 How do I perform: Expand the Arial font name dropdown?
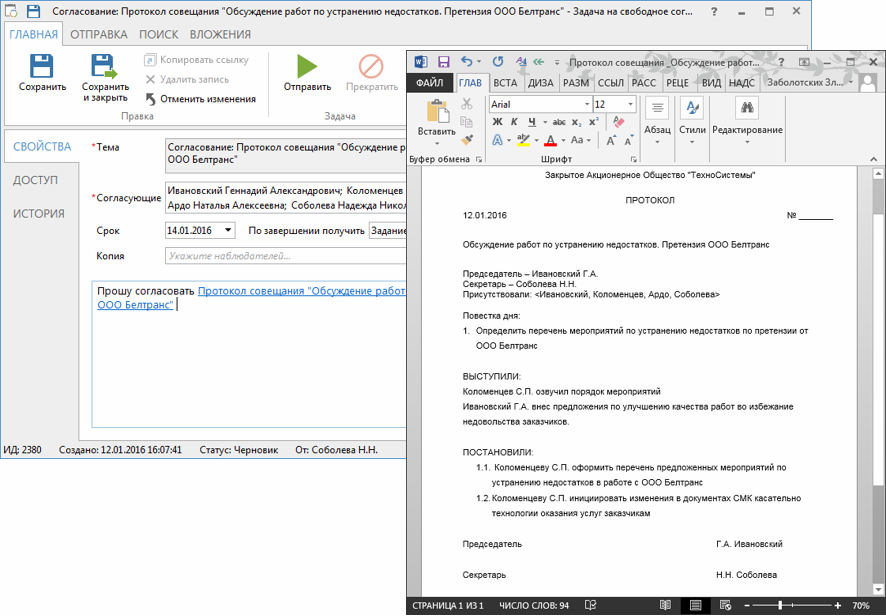click(586, 104)
